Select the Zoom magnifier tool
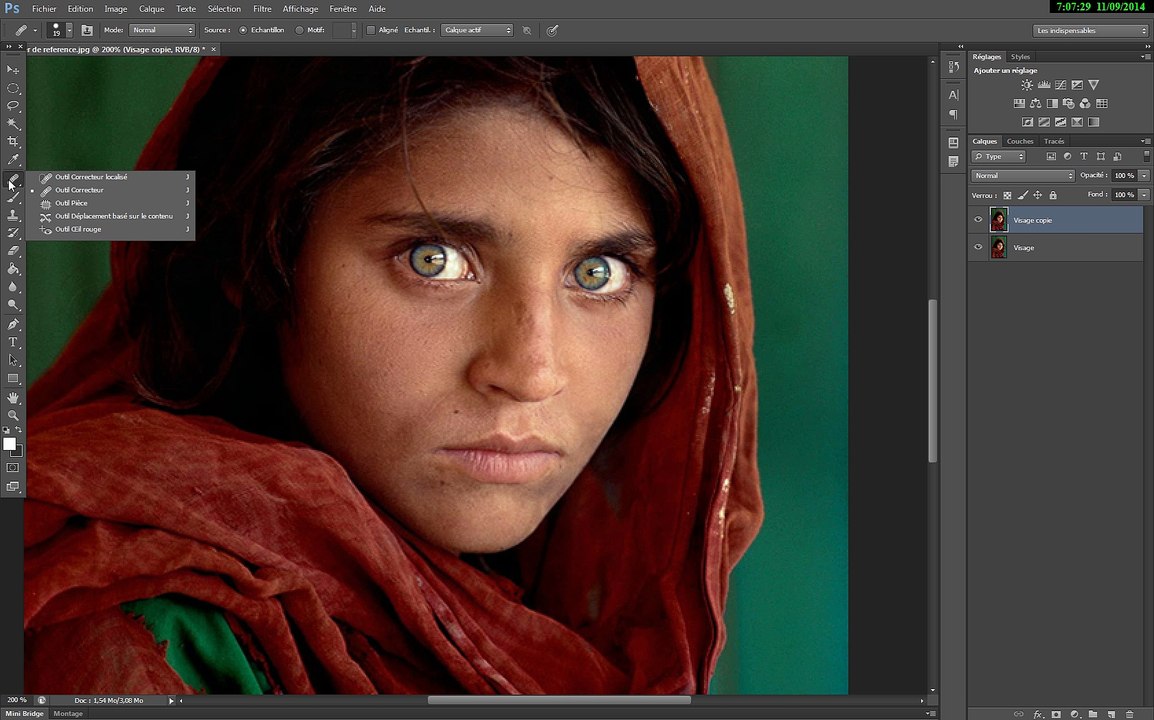Viewport: 1154px width, 720px height. pos(13,415)
